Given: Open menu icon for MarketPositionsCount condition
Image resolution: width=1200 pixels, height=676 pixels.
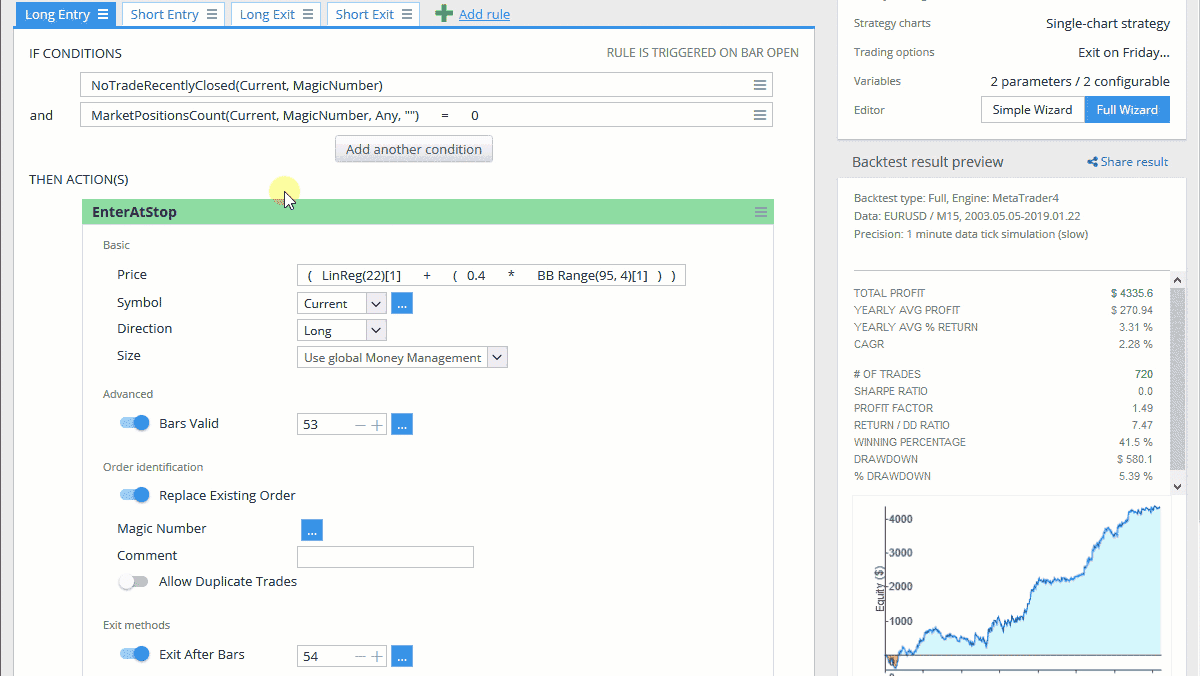Looking at the screenshot, I should point(760,116).
